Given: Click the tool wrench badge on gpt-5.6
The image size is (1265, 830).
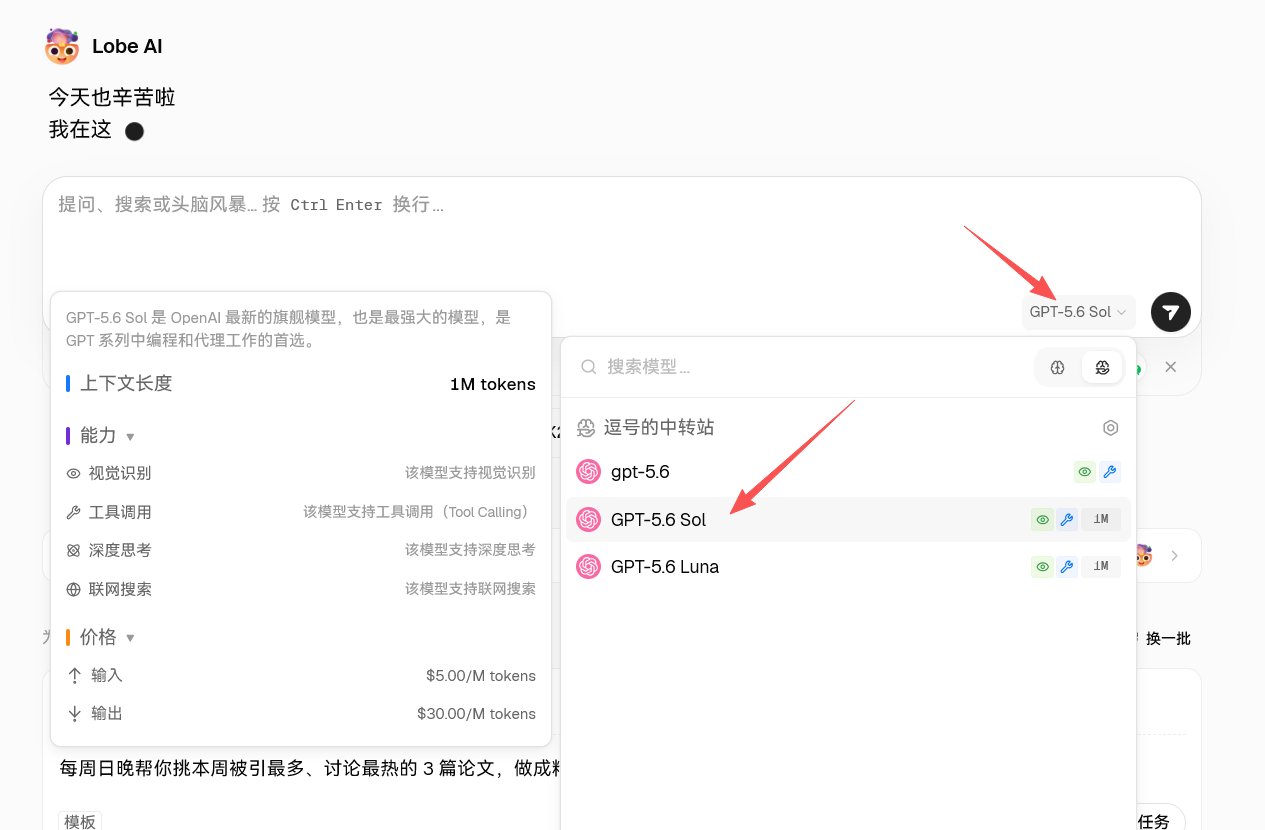Looking at the screenshot, I should pos(1109,472).
